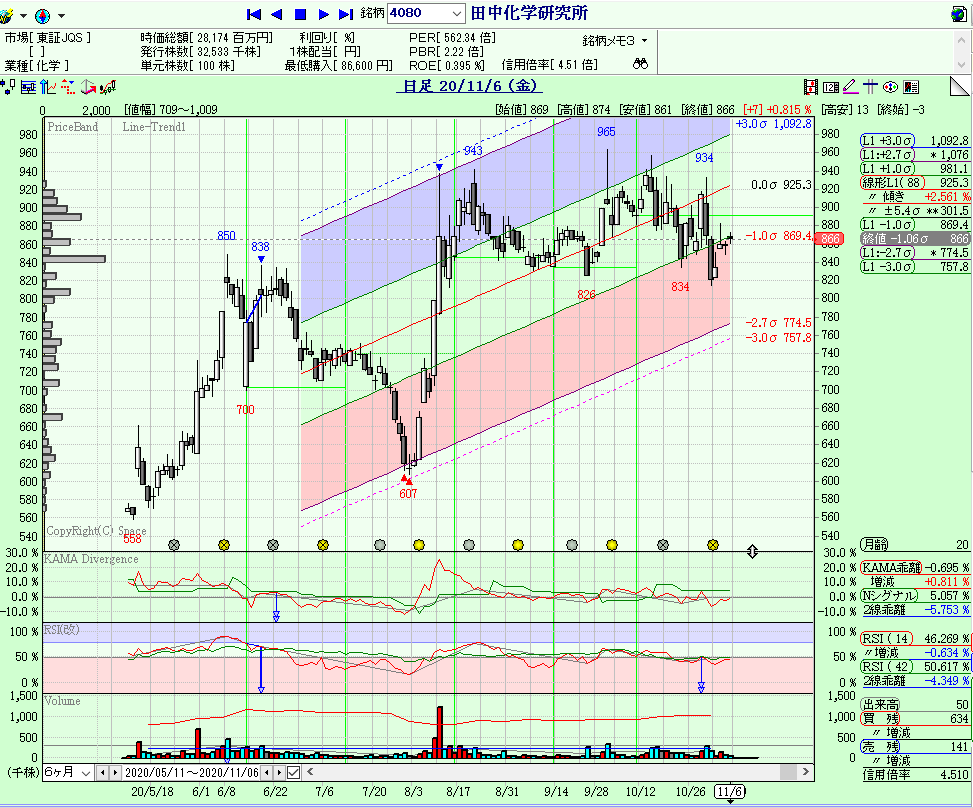Select the 11/6 date tab at bottom

tap(730, 791)
